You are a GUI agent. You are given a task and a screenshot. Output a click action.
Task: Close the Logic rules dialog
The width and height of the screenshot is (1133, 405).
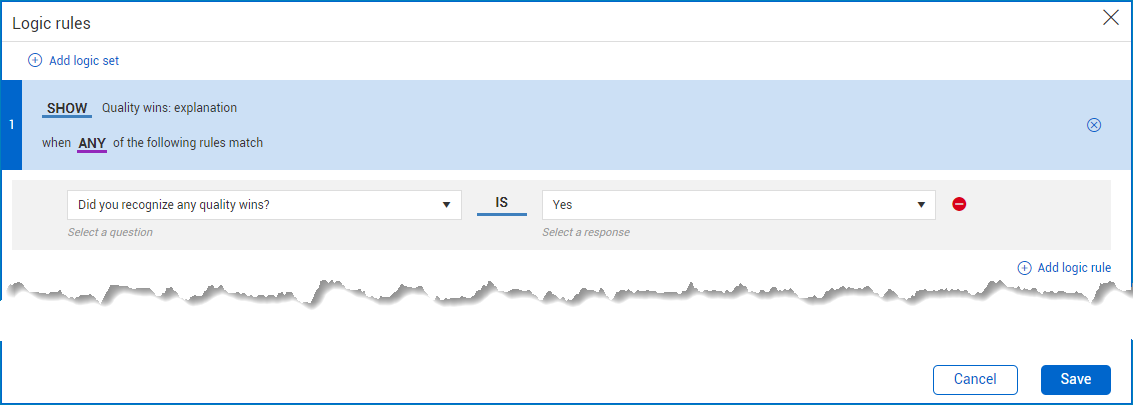tap(1110, 17)
